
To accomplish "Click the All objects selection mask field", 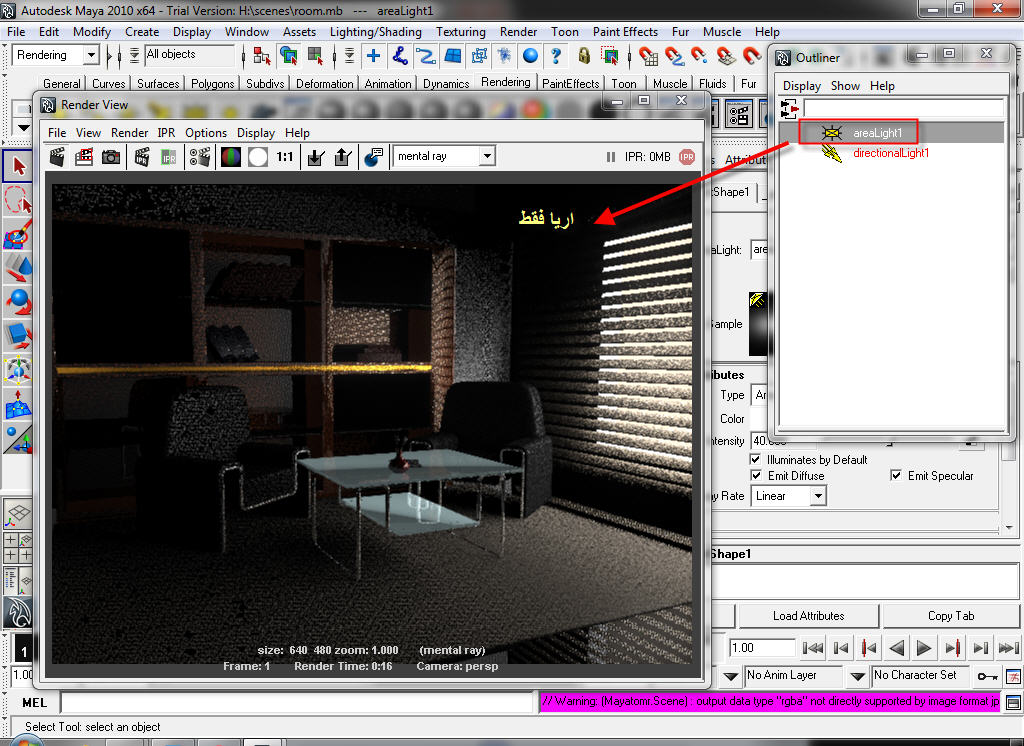I will pyautogui.click(x=189, y=55).
